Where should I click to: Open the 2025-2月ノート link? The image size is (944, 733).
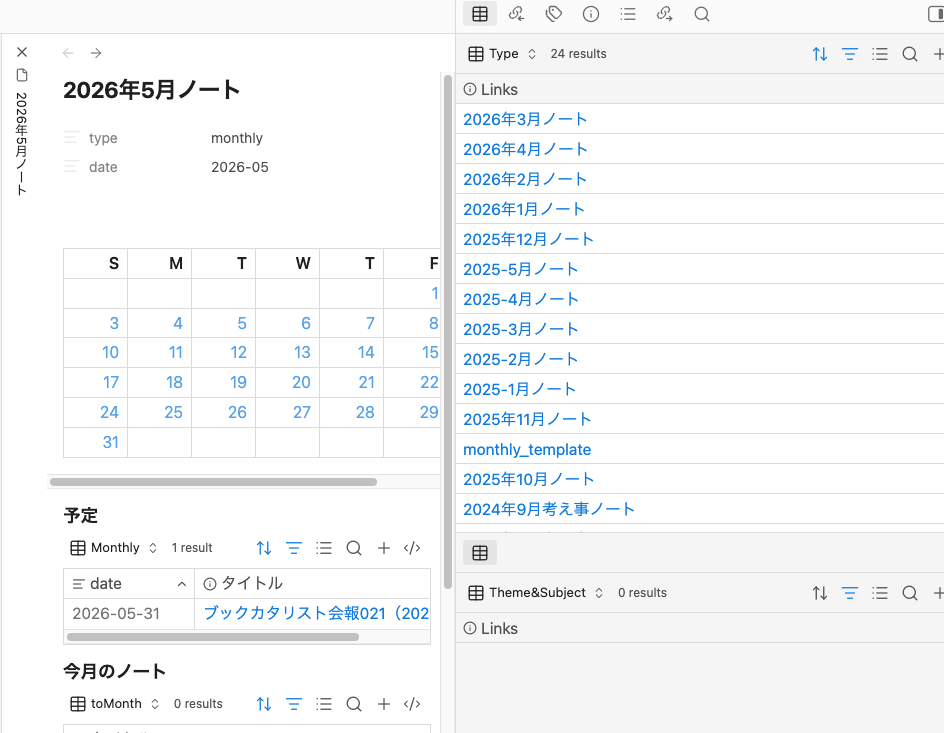pos(521,359)
